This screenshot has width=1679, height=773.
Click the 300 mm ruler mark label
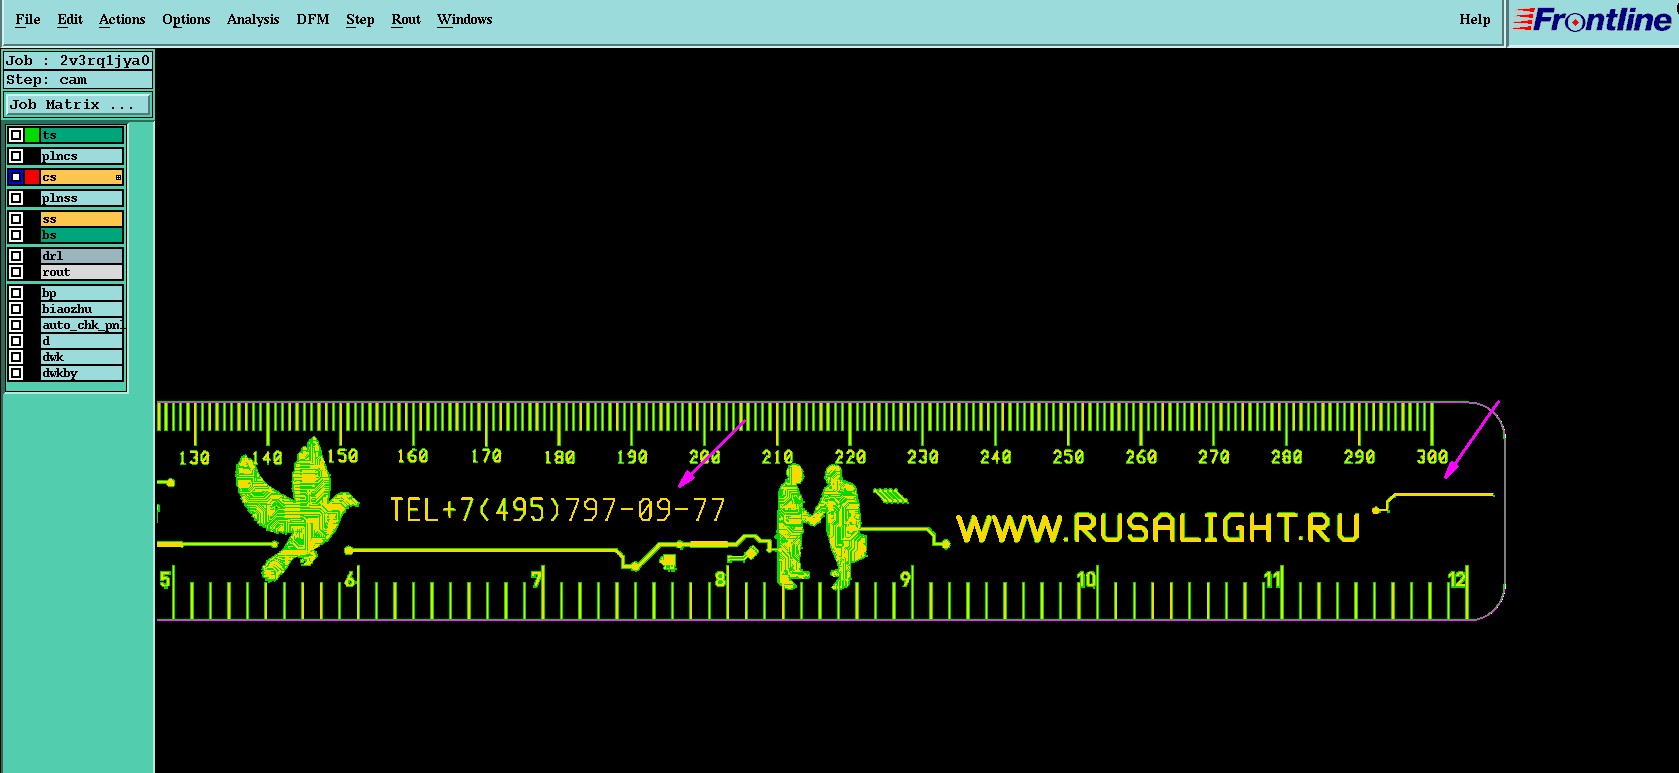(1432, 457)
